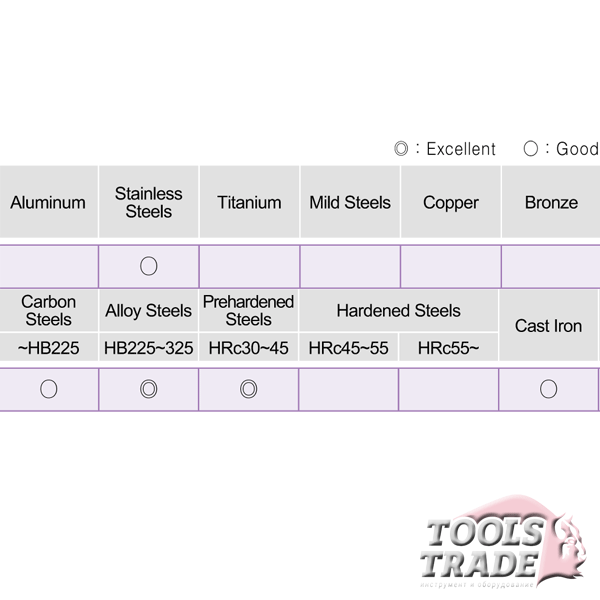Click the circle under Carbon Steels ~HB225
This screenshot has width=600, height=600.
pyautogui.click(x=49, y=389)
